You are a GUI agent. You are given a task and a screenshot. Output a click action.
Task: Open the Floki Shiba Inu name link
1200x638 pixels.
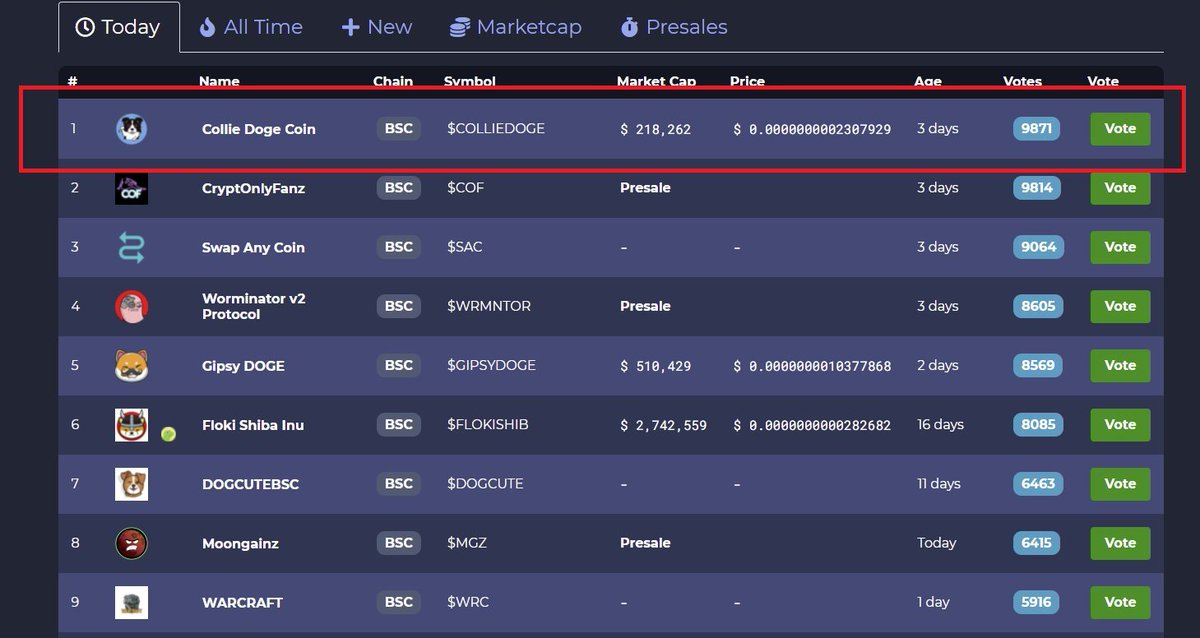[x=253, y=425]
